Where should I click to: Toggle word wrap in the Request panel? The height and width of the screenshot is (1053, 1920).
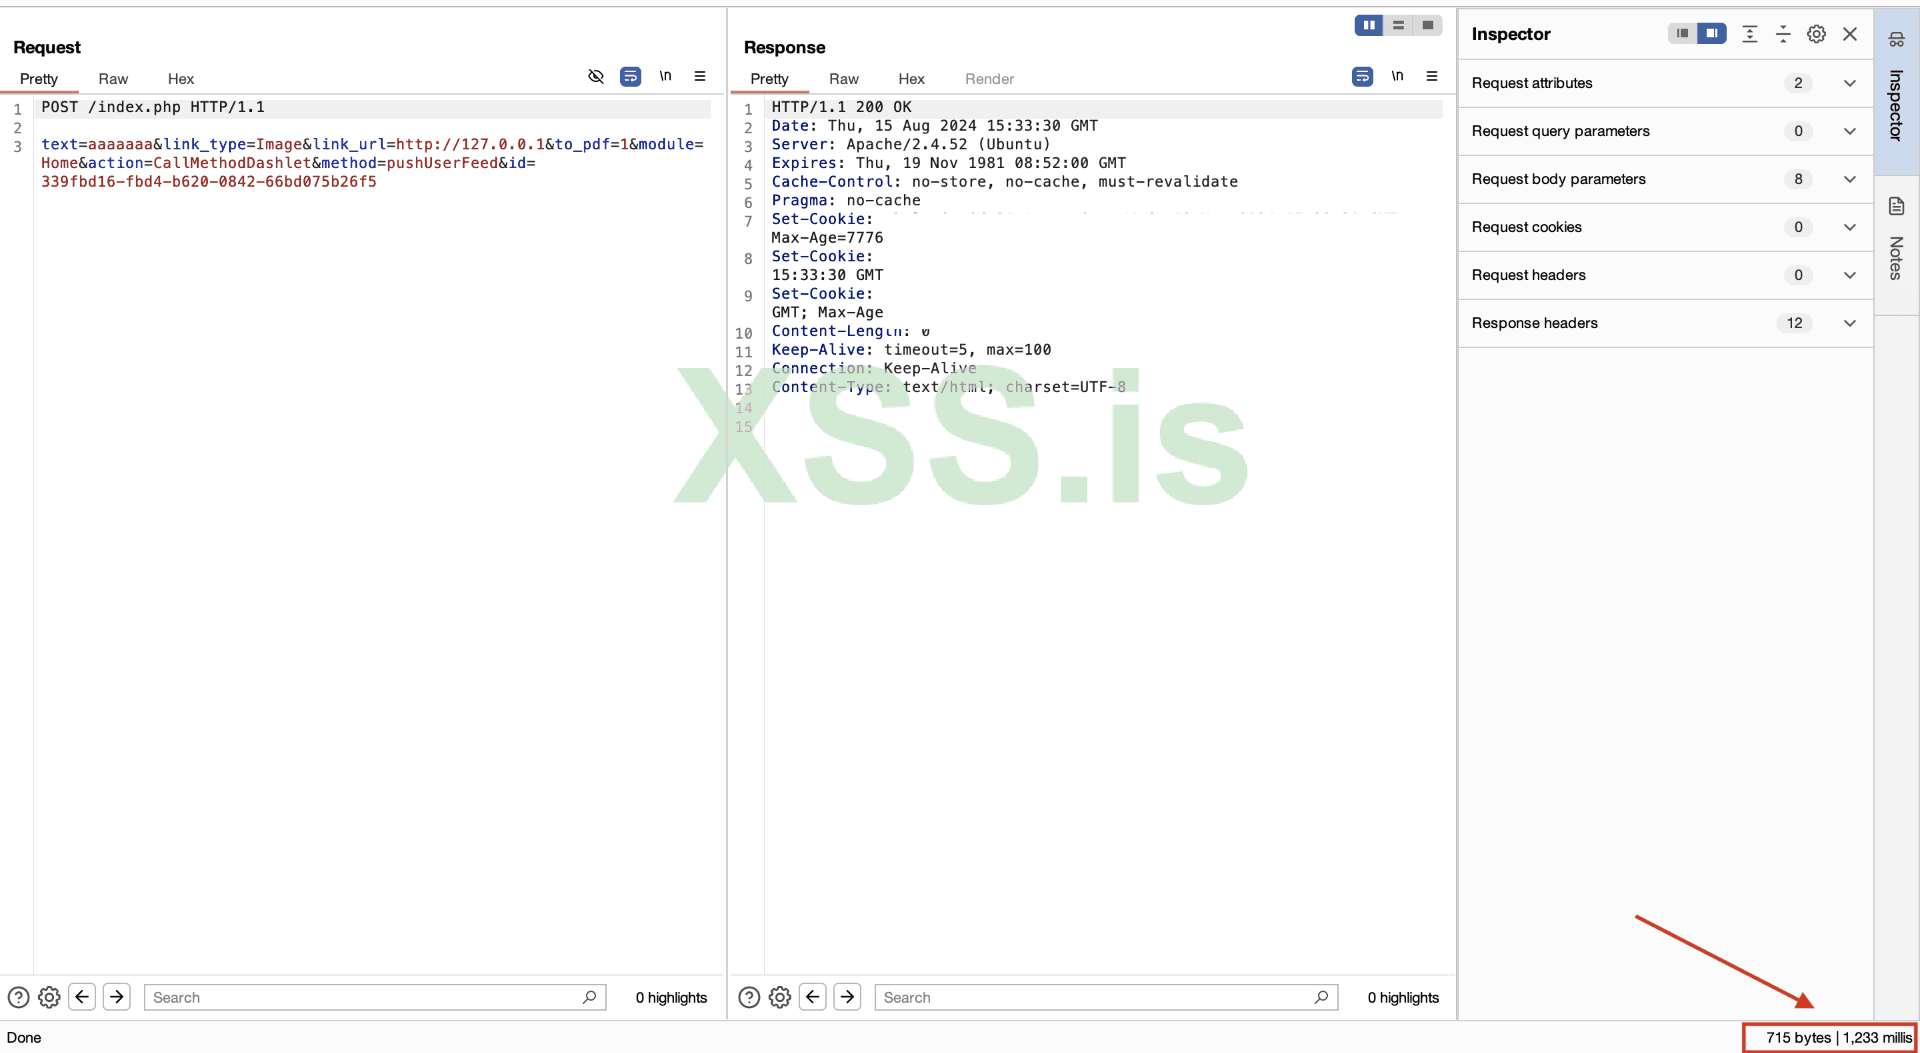click(630, 76)
